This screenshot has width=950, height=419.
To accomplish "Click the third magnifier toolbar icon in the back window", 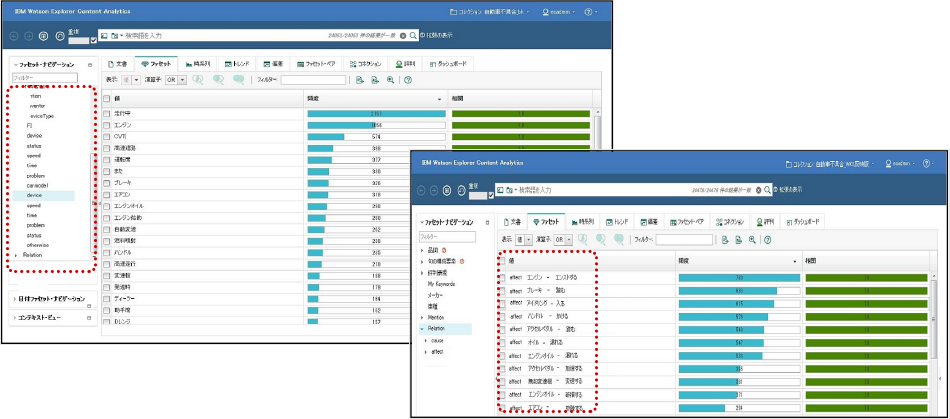I will click(239, 79).
